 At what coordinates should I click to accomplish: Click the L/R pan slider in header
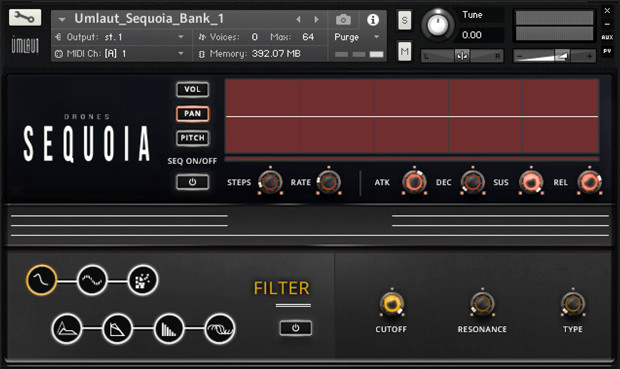[x=461, y=56]
